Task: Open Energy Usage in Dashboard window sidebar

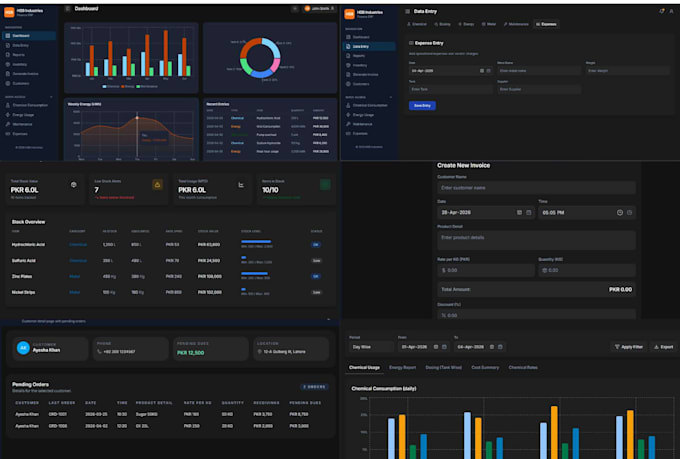Action: pos(23,115)
